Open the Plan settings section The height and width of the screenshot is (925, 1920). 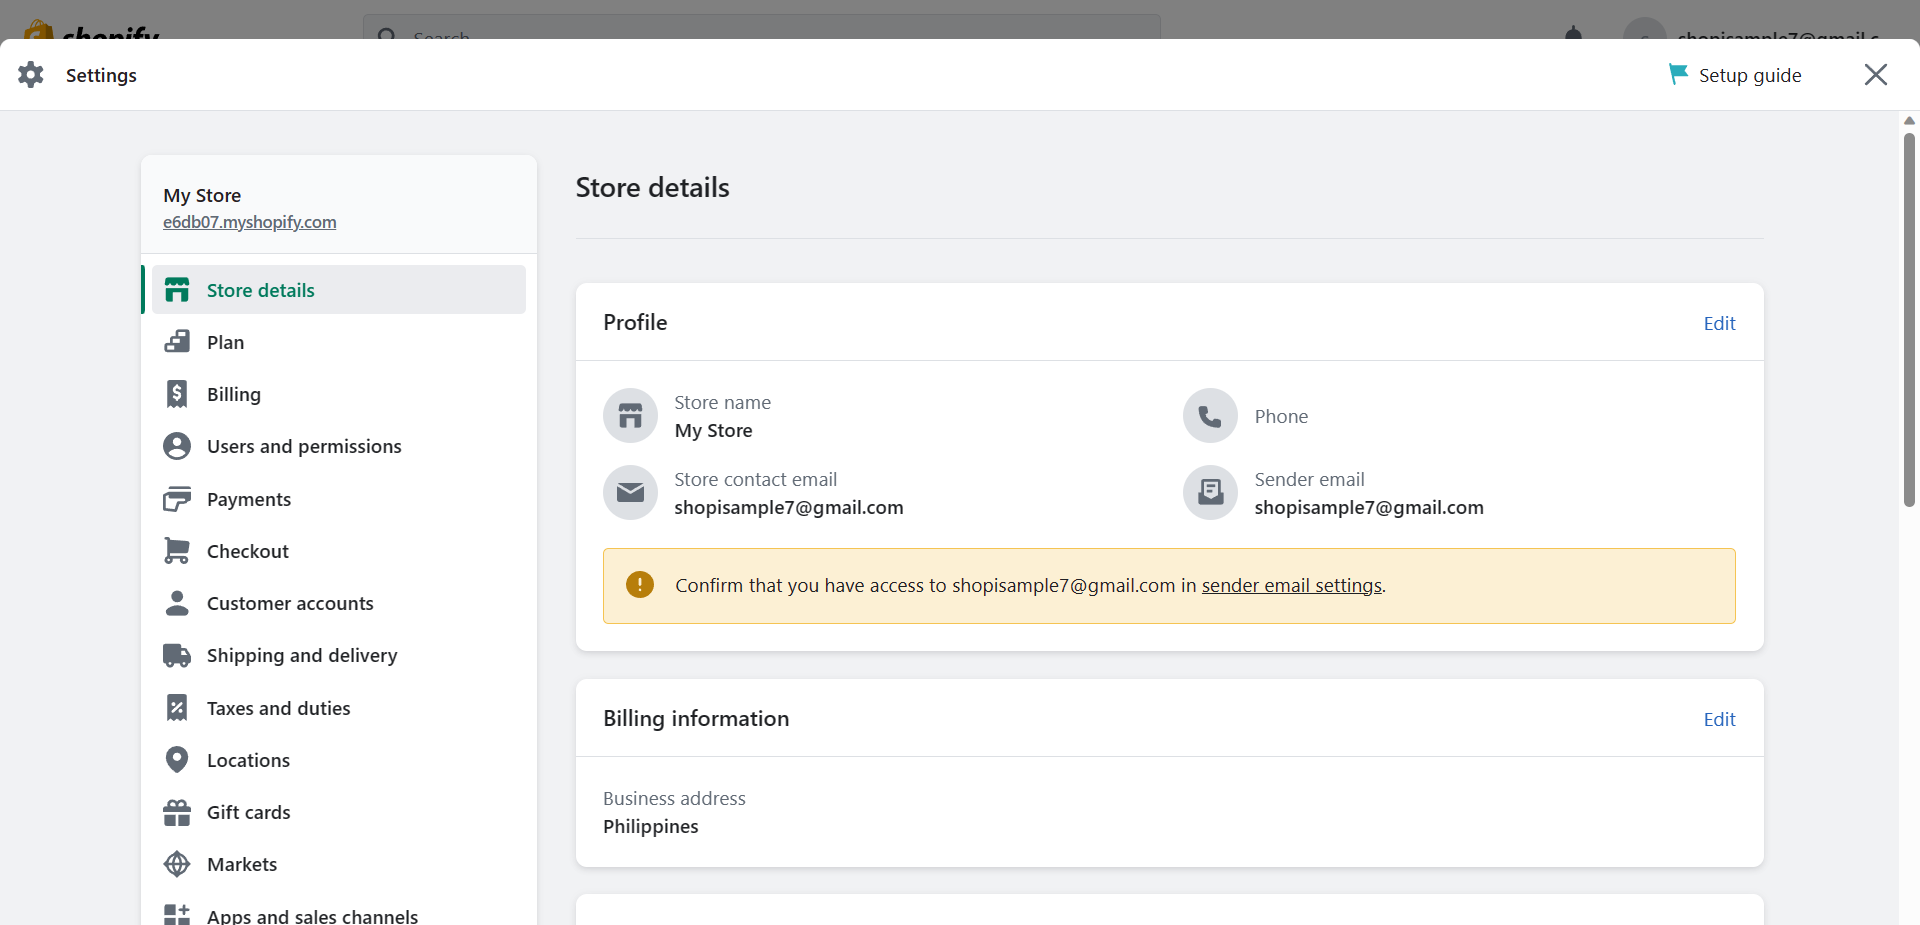[339, 342]
